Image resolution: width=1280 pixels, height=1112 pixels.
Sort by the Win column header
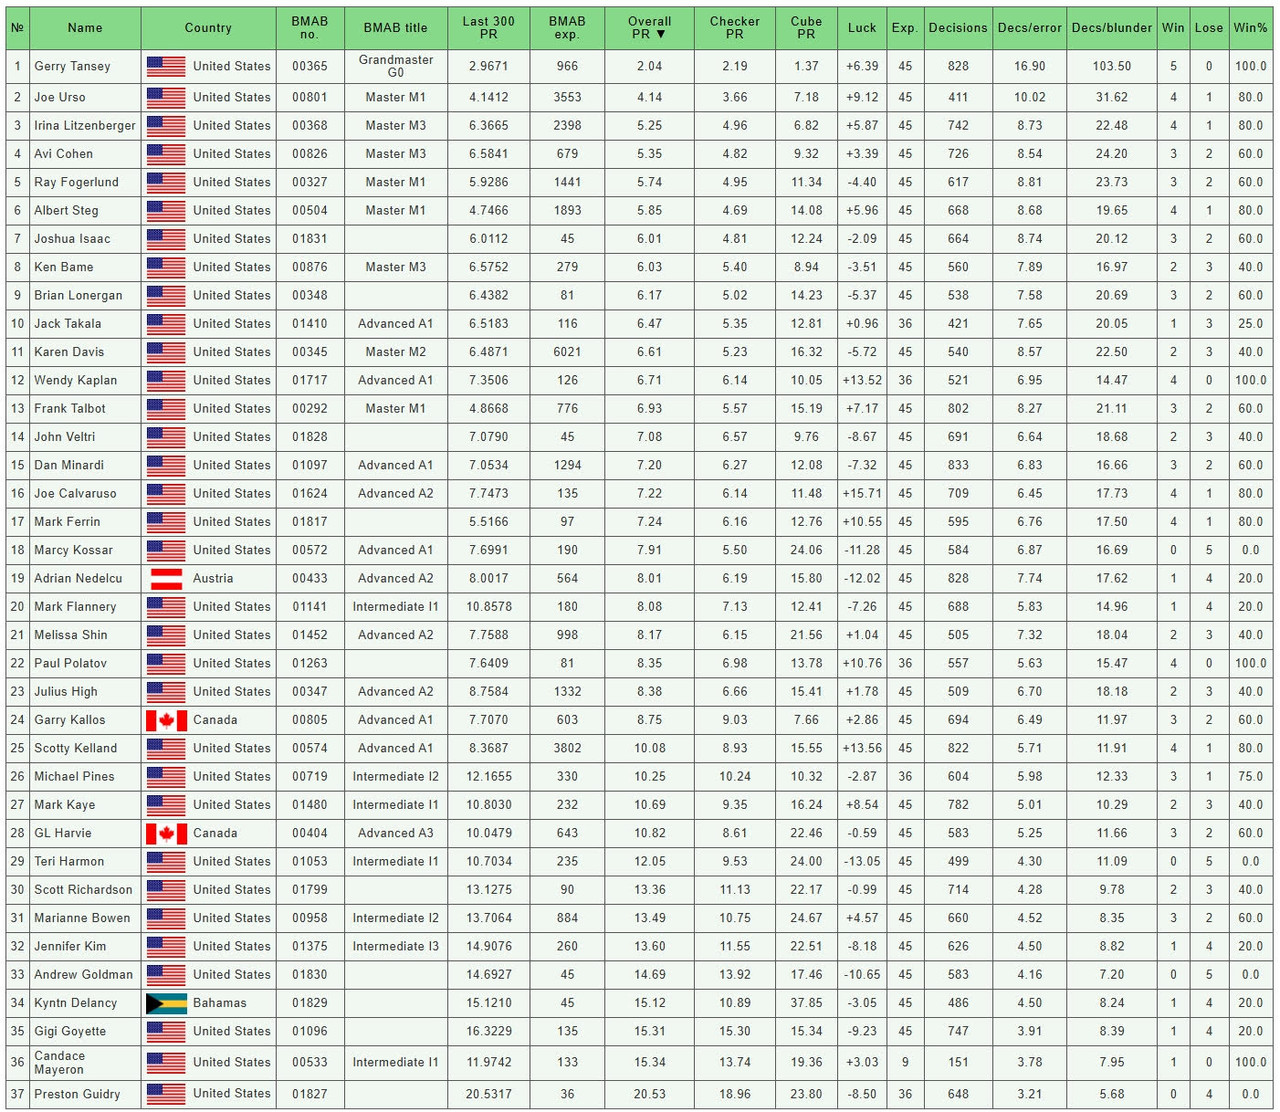coord(1173,28)
